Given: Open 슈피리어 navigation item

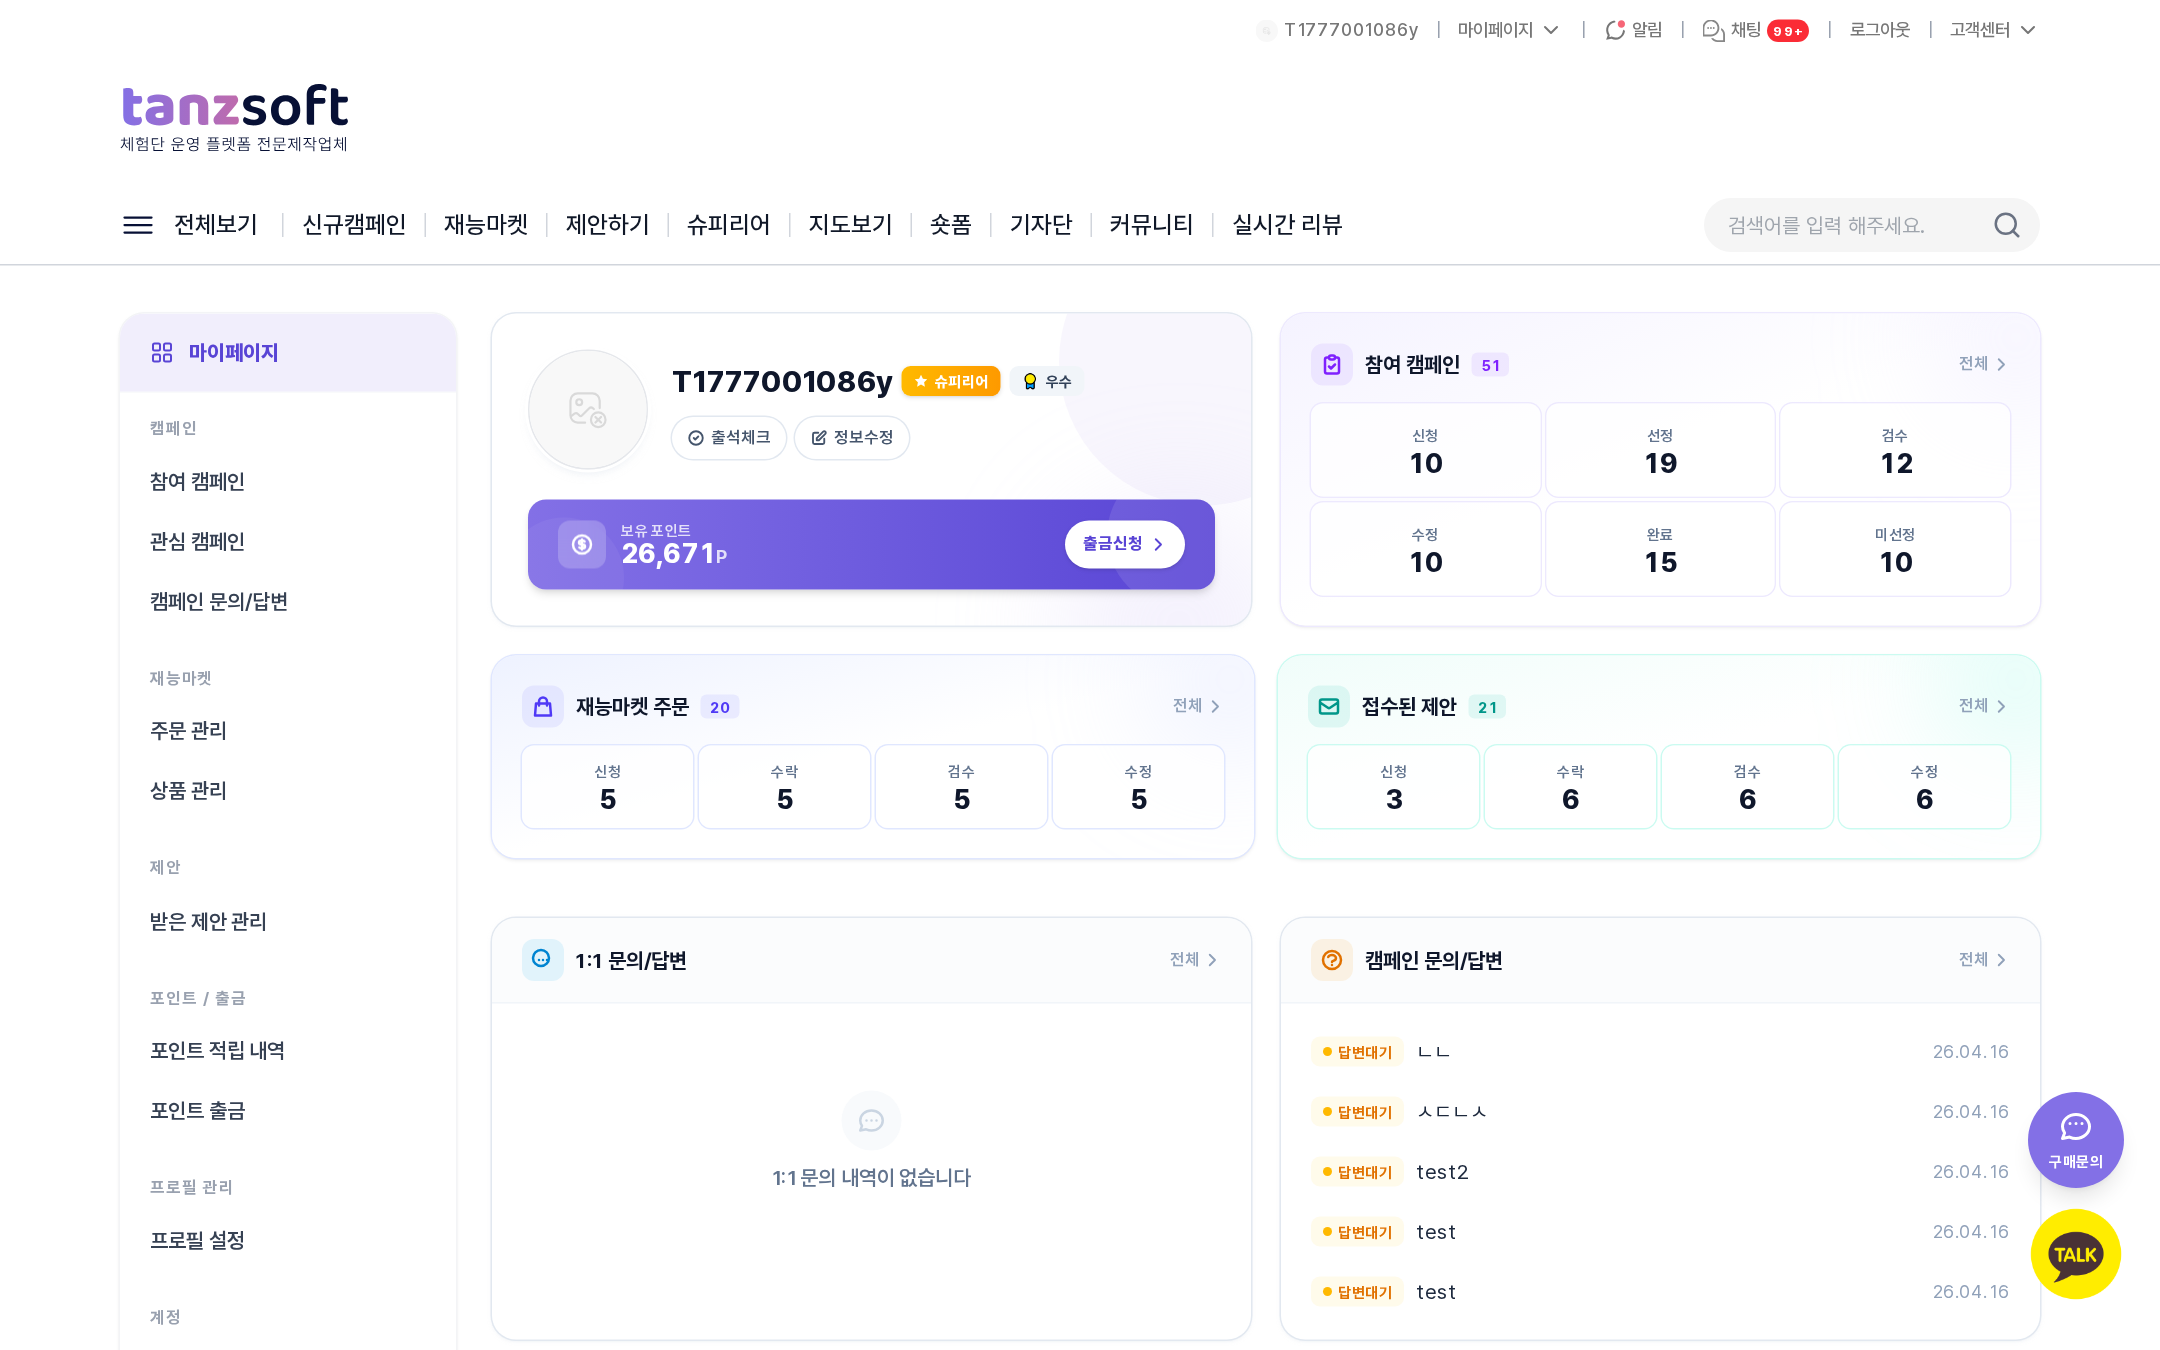Looking at the screenshot, I should 729,225.
